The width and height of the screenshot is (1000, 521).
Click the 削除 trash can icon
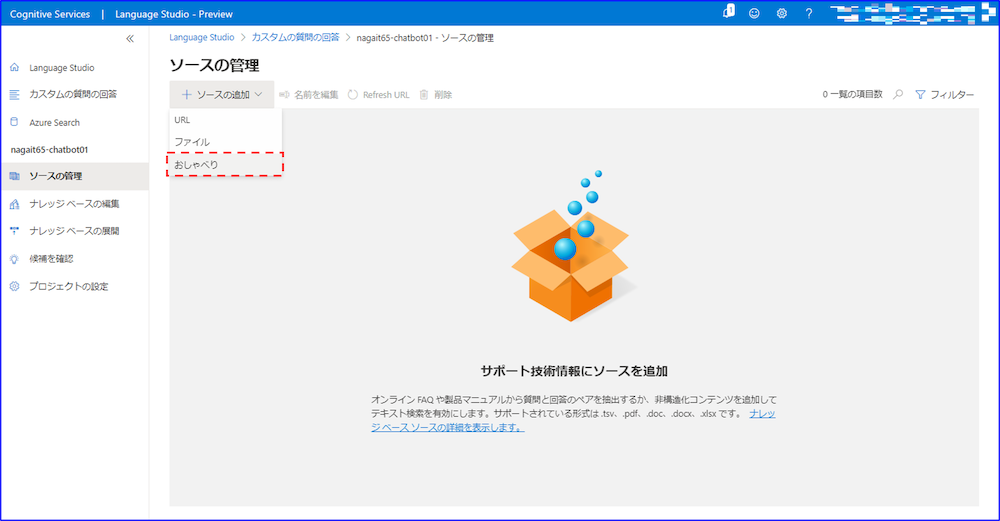click(x=424, y=94)
